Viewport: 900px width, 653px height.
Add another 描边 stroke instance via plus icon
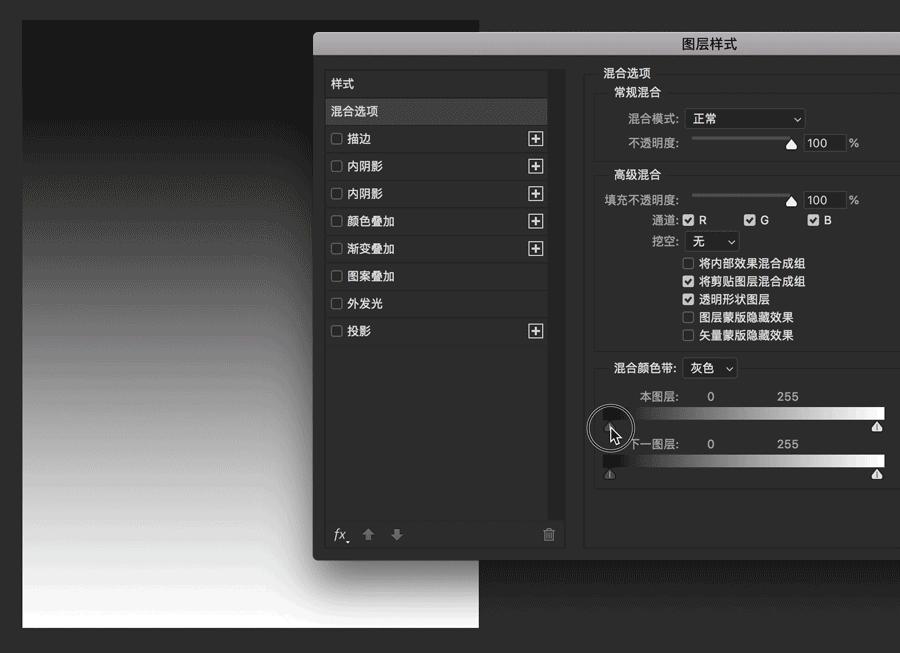[536, 139]
